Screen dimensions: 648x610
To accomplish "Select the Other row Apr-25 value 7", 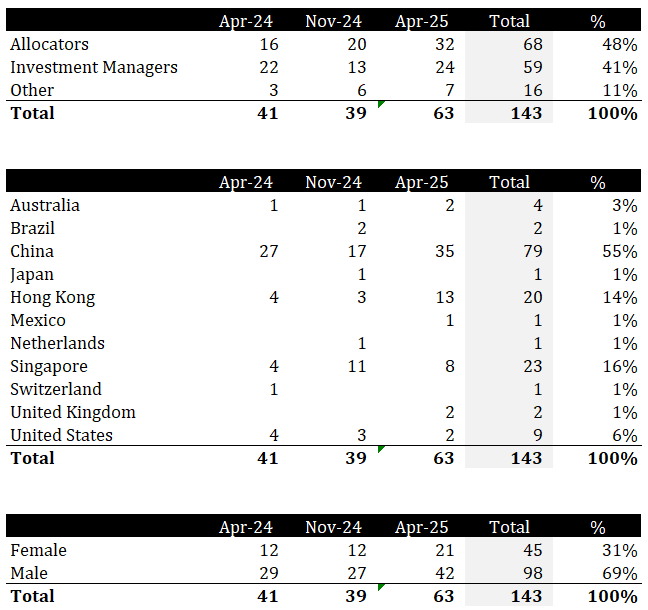I will click(450, 91).
